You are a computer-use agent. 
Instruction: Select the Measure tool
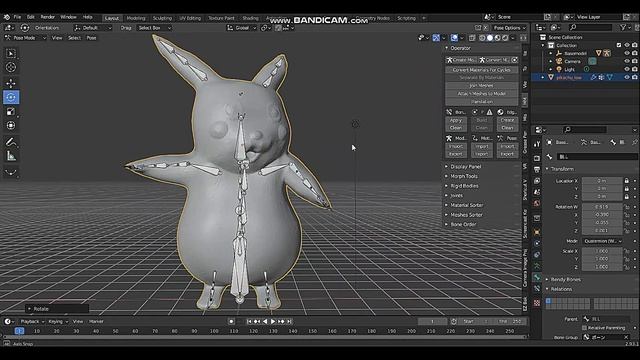(x=11, y=156)
